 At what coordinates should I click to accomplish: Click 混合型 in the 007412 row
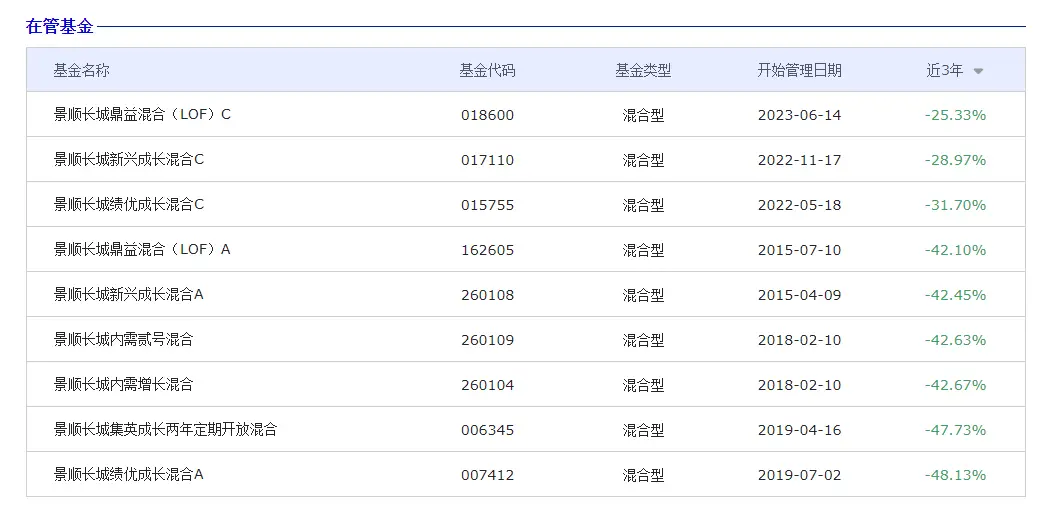click(x=644, y=475)
